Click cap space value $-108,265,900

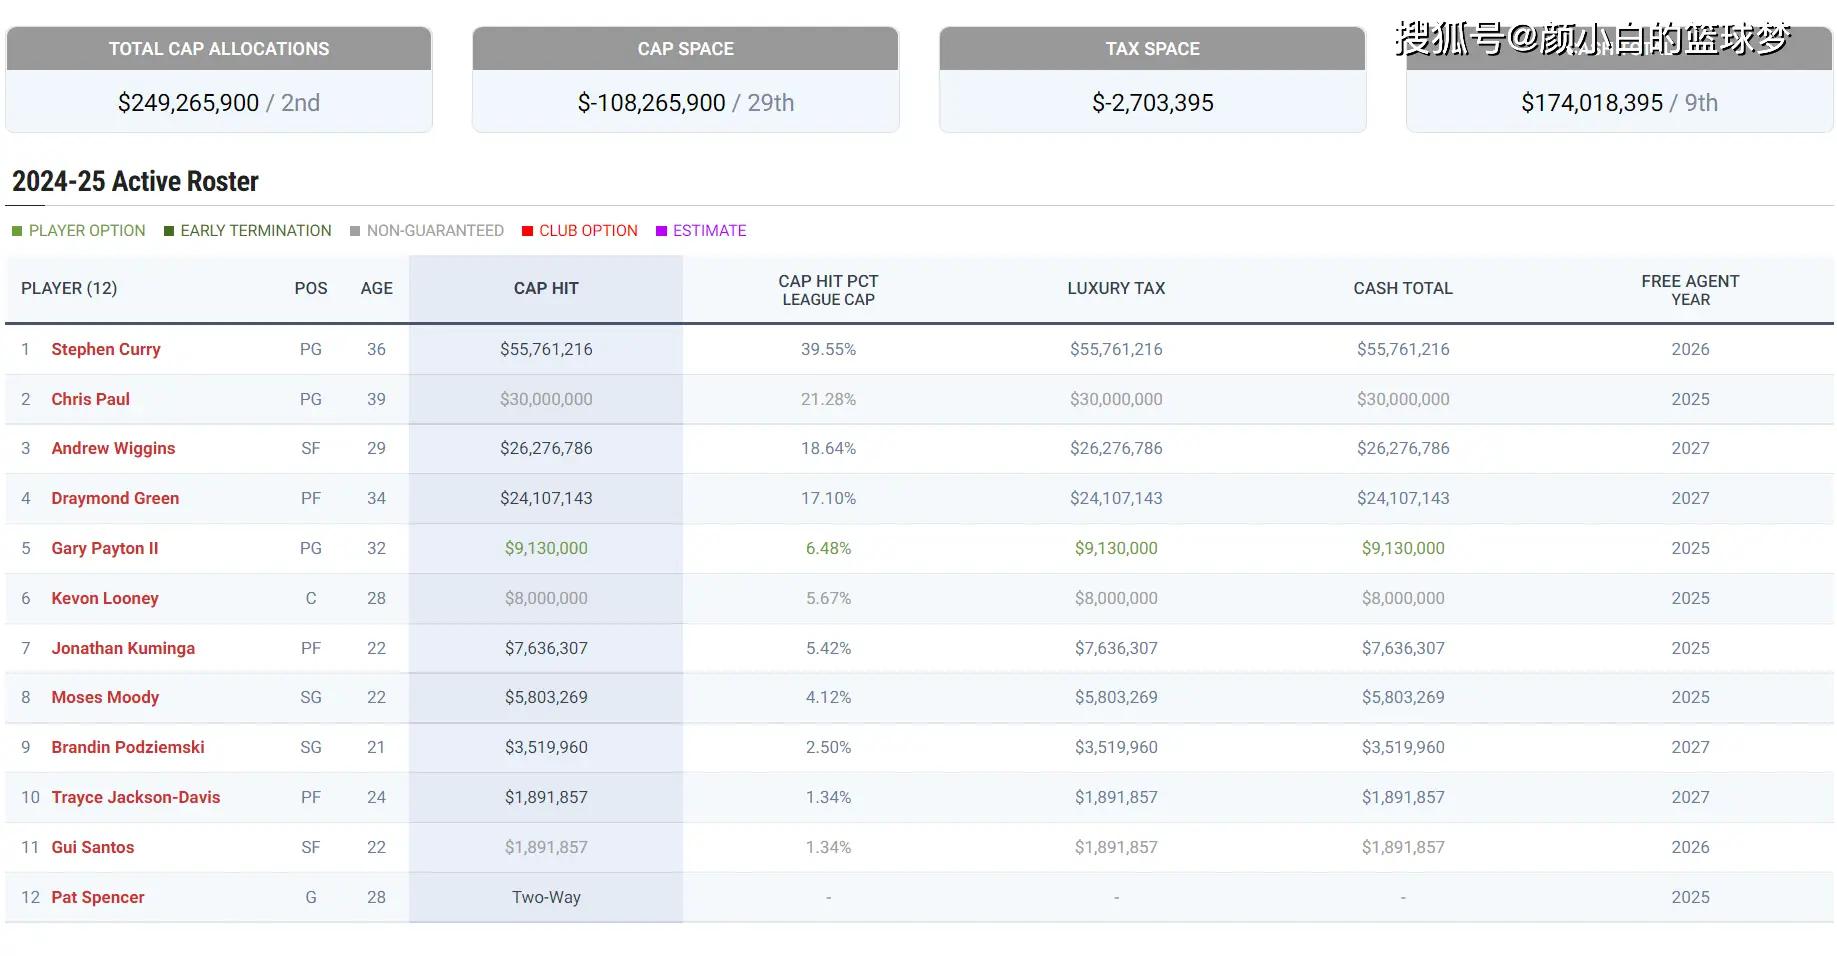[x=651, y=103]
